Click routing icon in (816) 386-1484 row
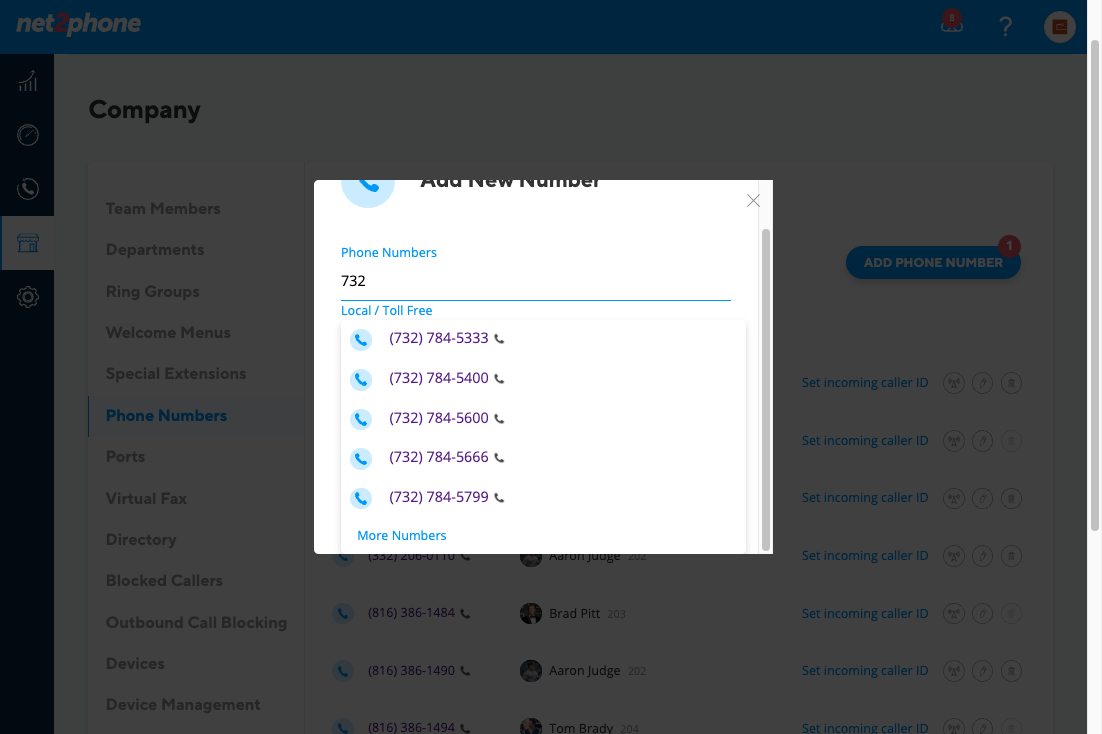 [x=954, y=614]
